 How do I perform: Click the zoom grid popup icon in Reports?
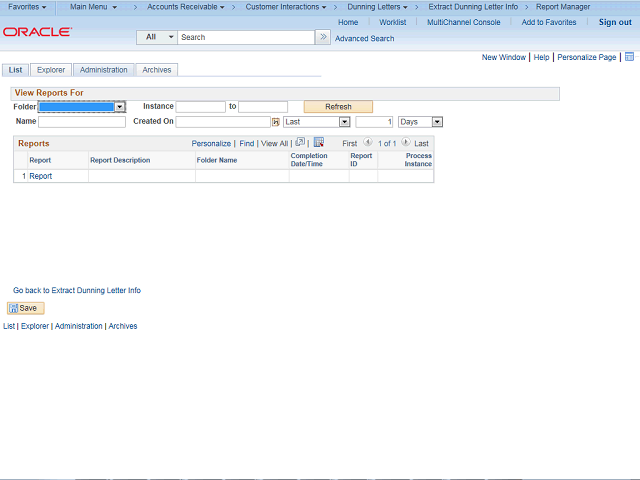300,142
